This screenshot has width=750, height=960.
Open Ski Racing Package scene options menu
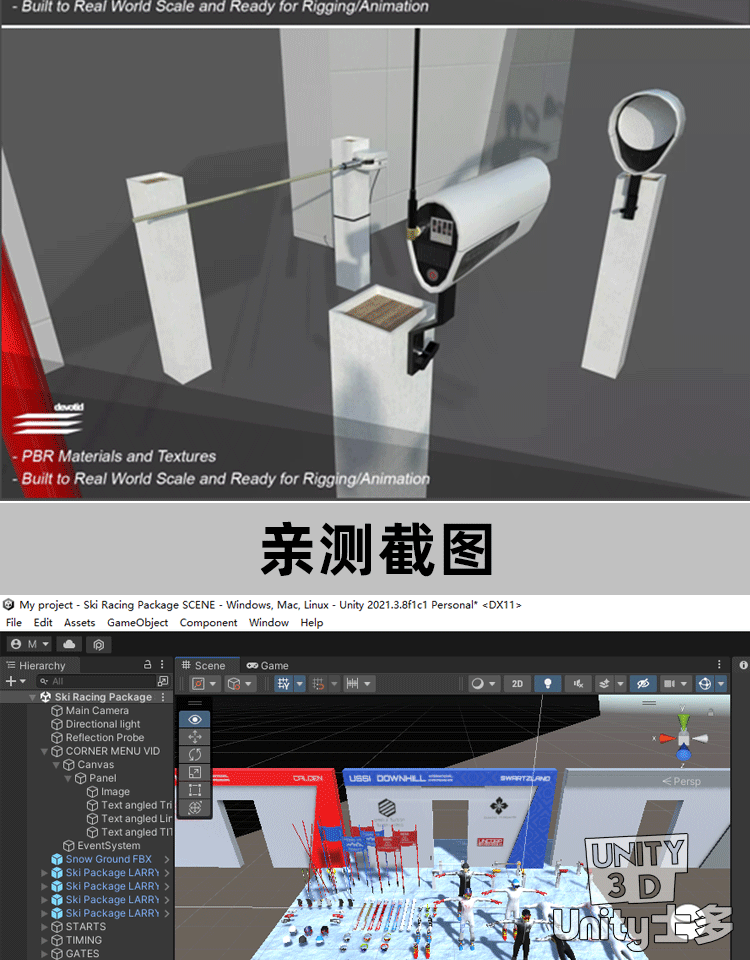click(163, 697)
